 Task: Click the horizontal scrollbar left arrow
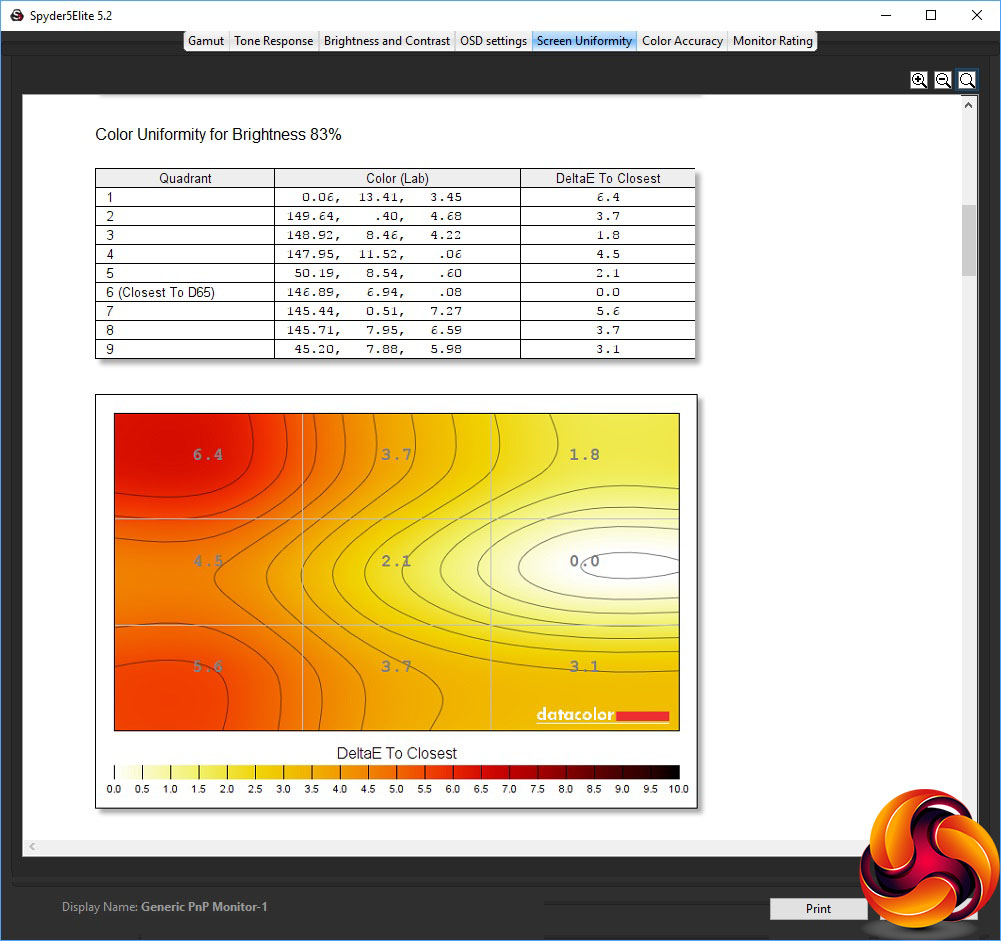pos(32,847)
